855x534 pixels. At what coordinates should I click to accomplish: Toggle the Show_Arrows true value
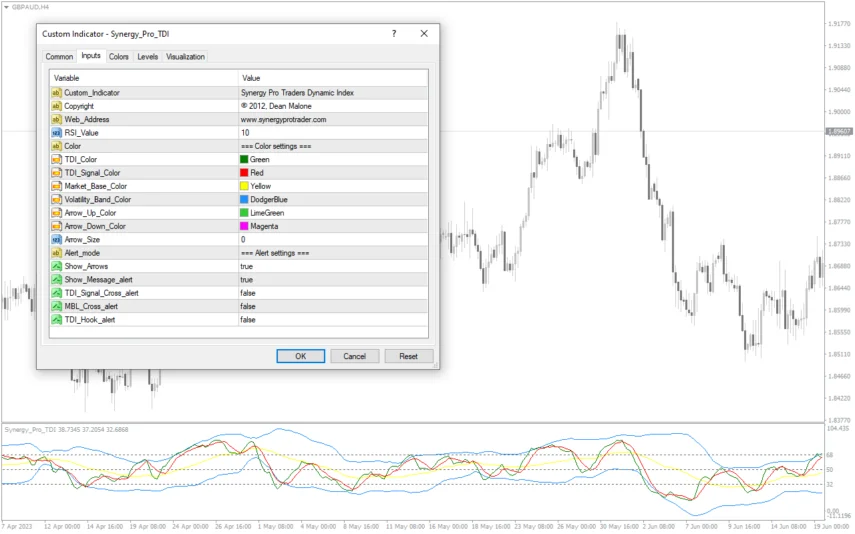(246, 267)
